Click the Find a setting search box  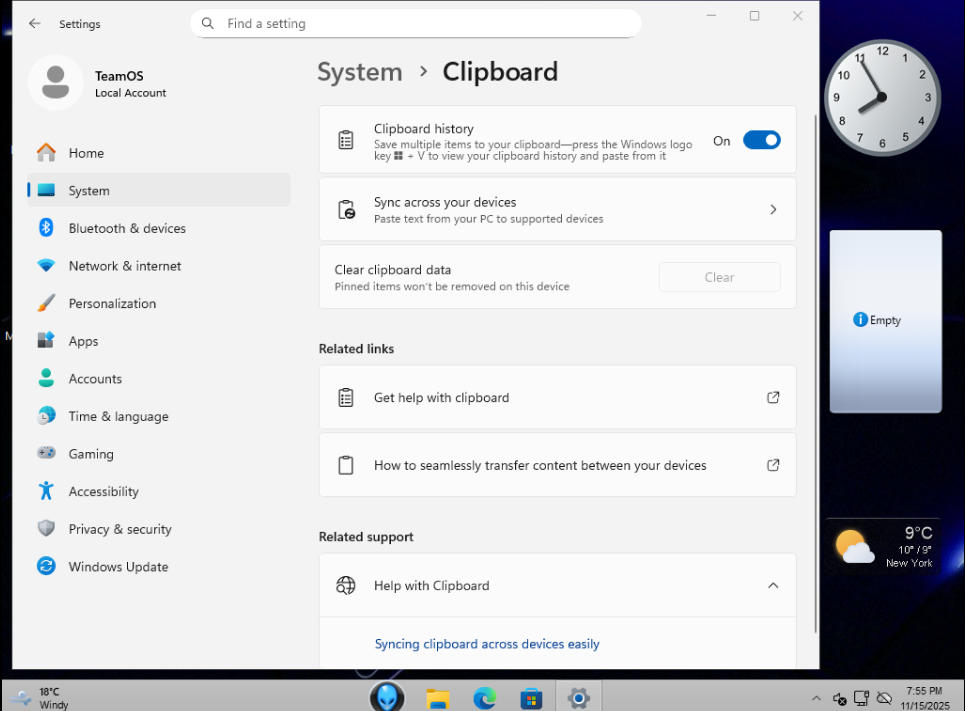[415, 23]
